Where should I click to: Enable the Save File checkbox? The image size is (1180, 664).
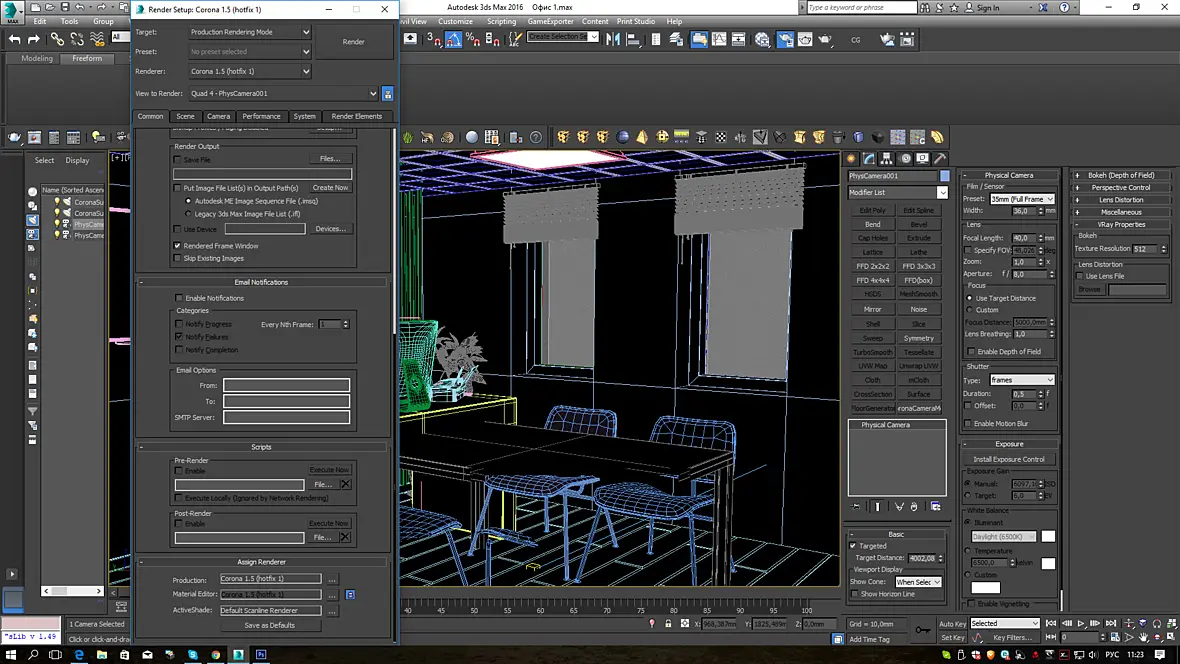(178, 160)
